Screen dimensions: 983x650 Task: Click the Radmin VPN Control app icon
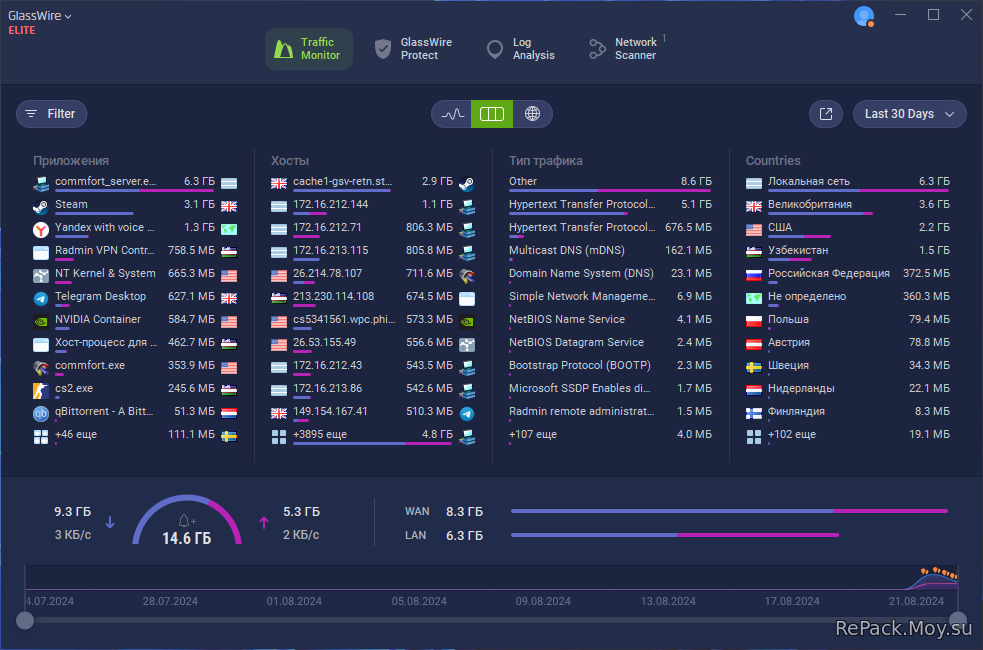(41, 253)
